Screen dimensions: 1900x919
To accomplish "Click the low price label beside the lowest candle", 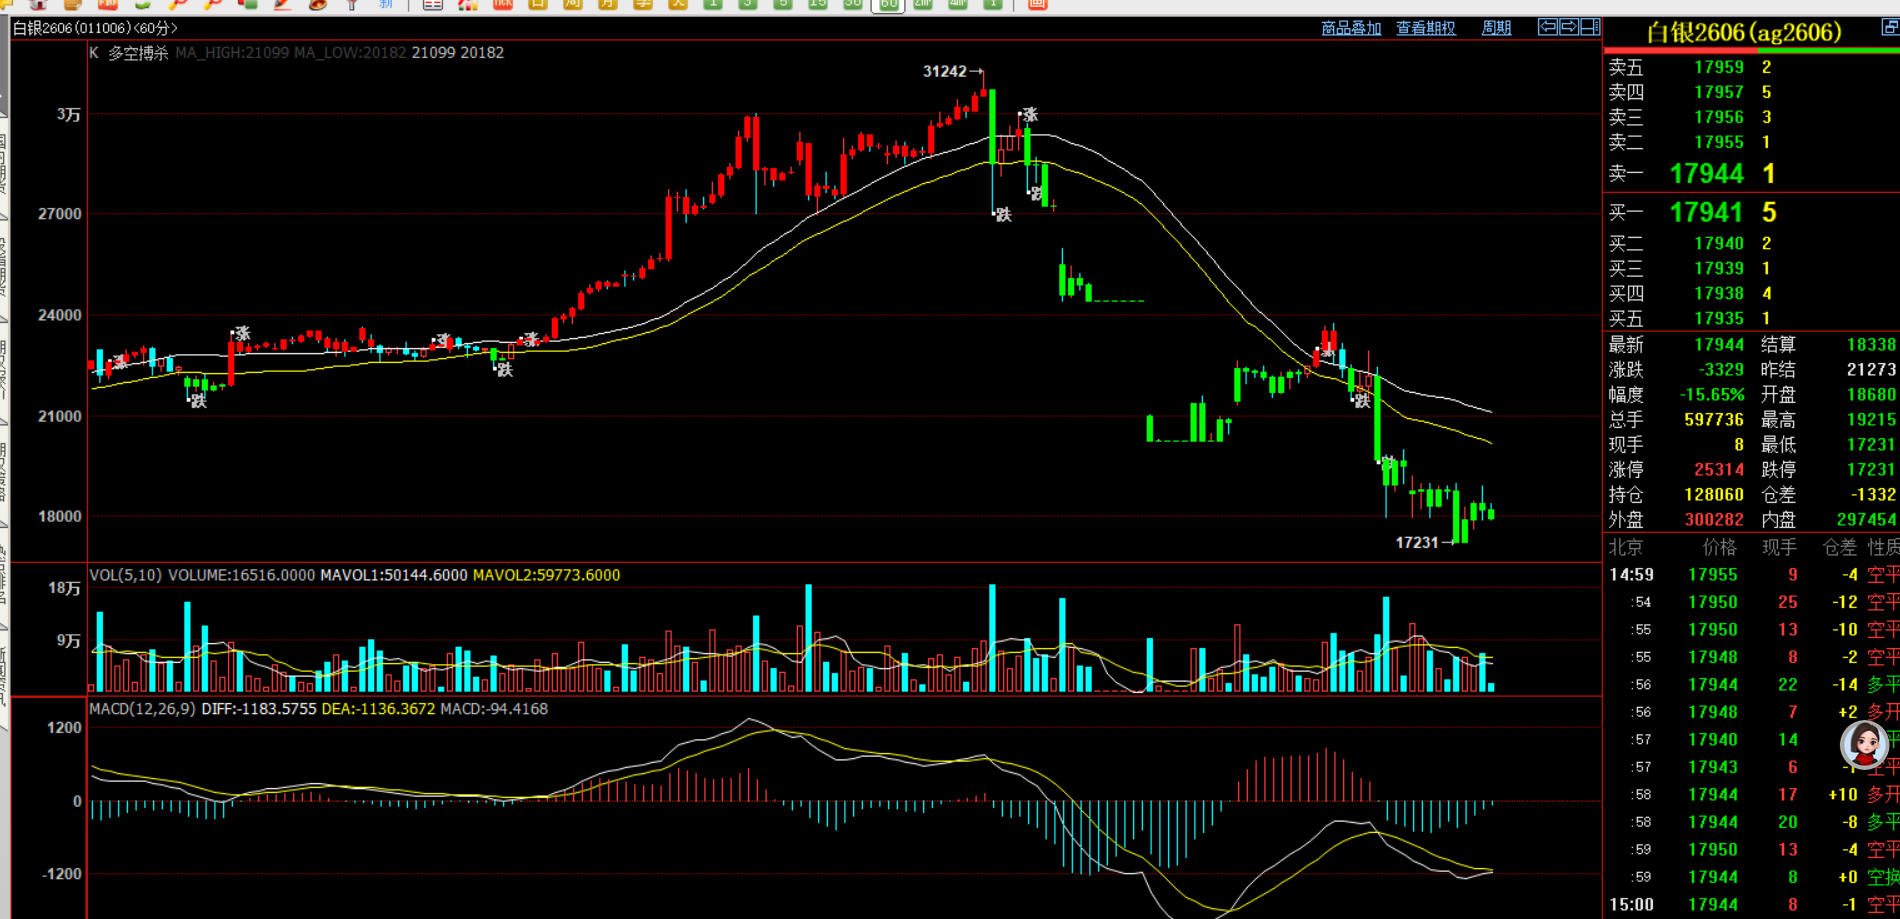I will 1417,542.
